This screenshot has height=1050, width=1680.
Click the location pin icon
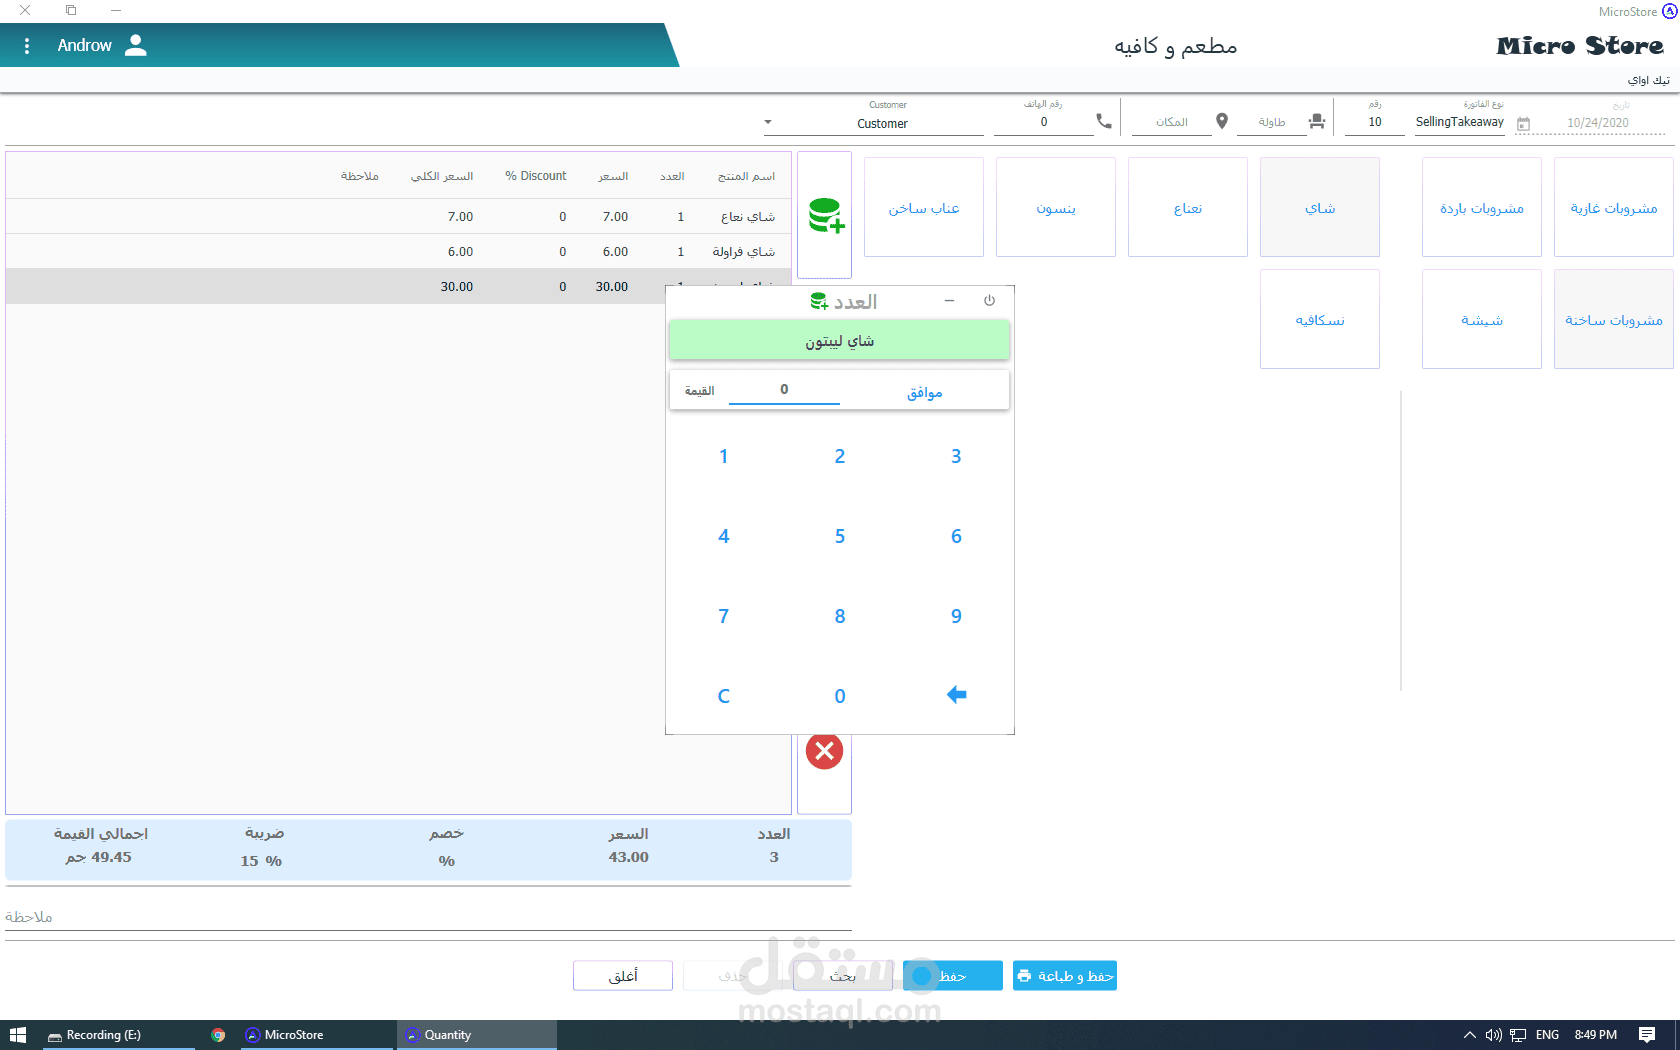tap(1221, 121)
